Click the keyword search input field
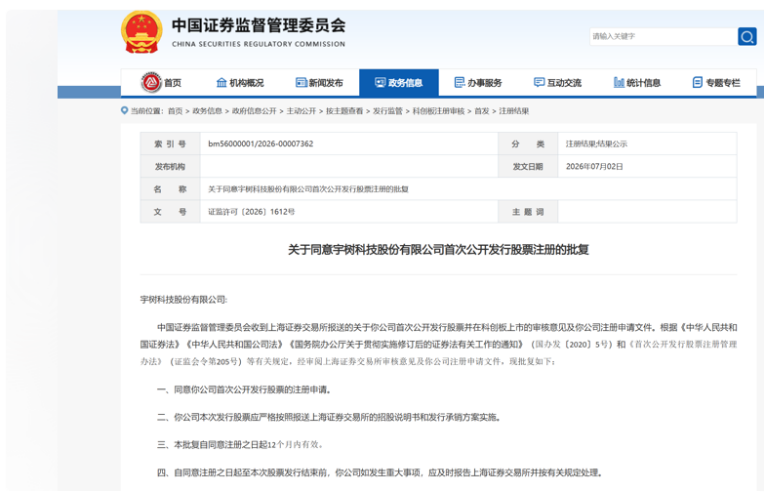The height and width of the screenshot is (492, 765). (x=664, y=36)
